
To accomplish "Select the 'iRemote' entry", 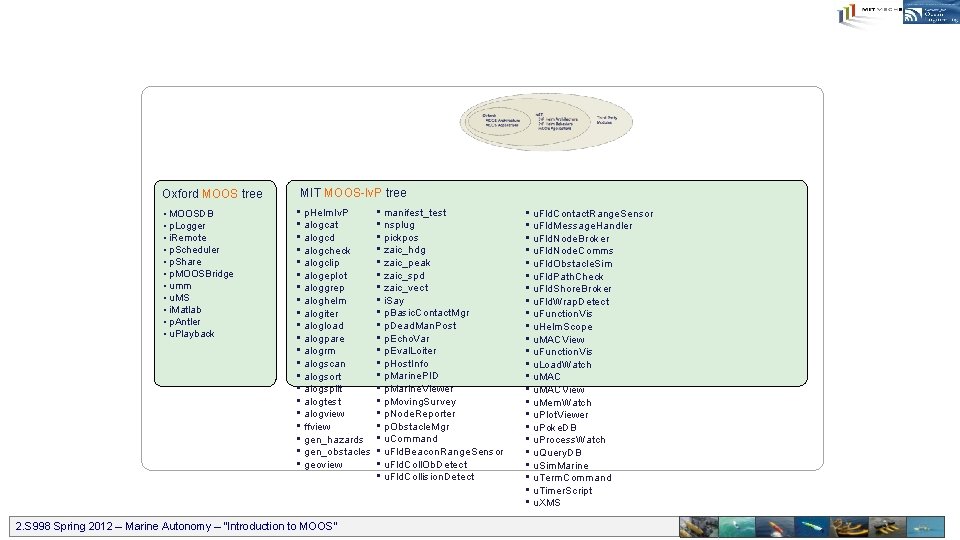I will point(188,238).
